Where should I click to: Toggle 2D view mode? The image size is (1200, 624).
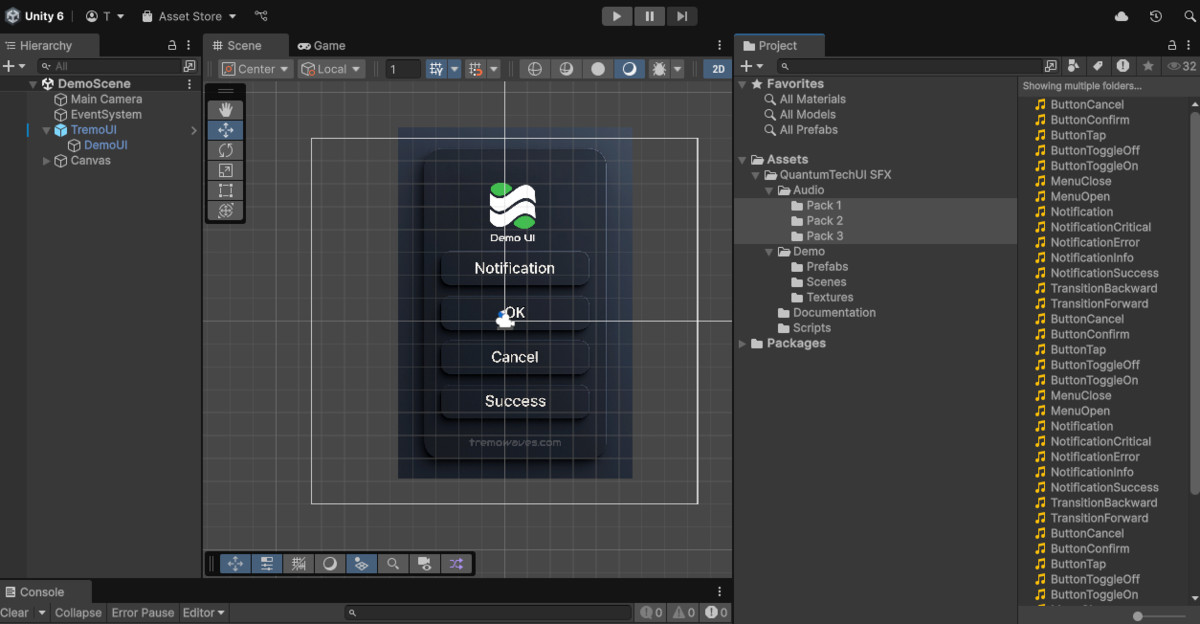(x=717, y=69)
